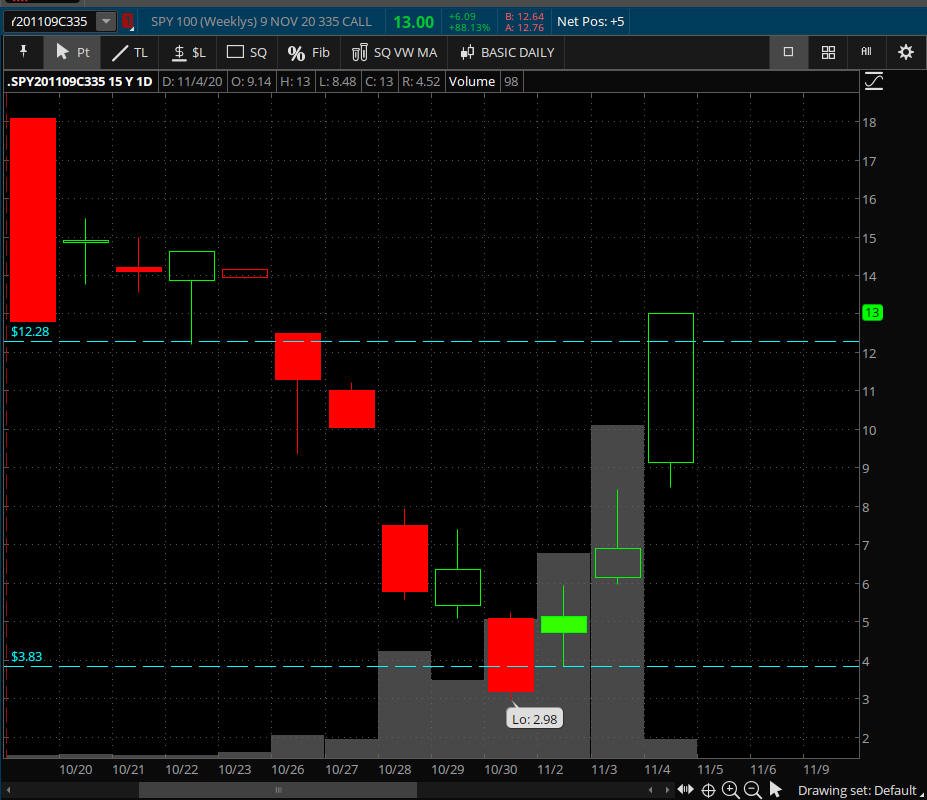Activate the crosshair pan tool
This screenshot has width=927, height=800.
point(708,790)
